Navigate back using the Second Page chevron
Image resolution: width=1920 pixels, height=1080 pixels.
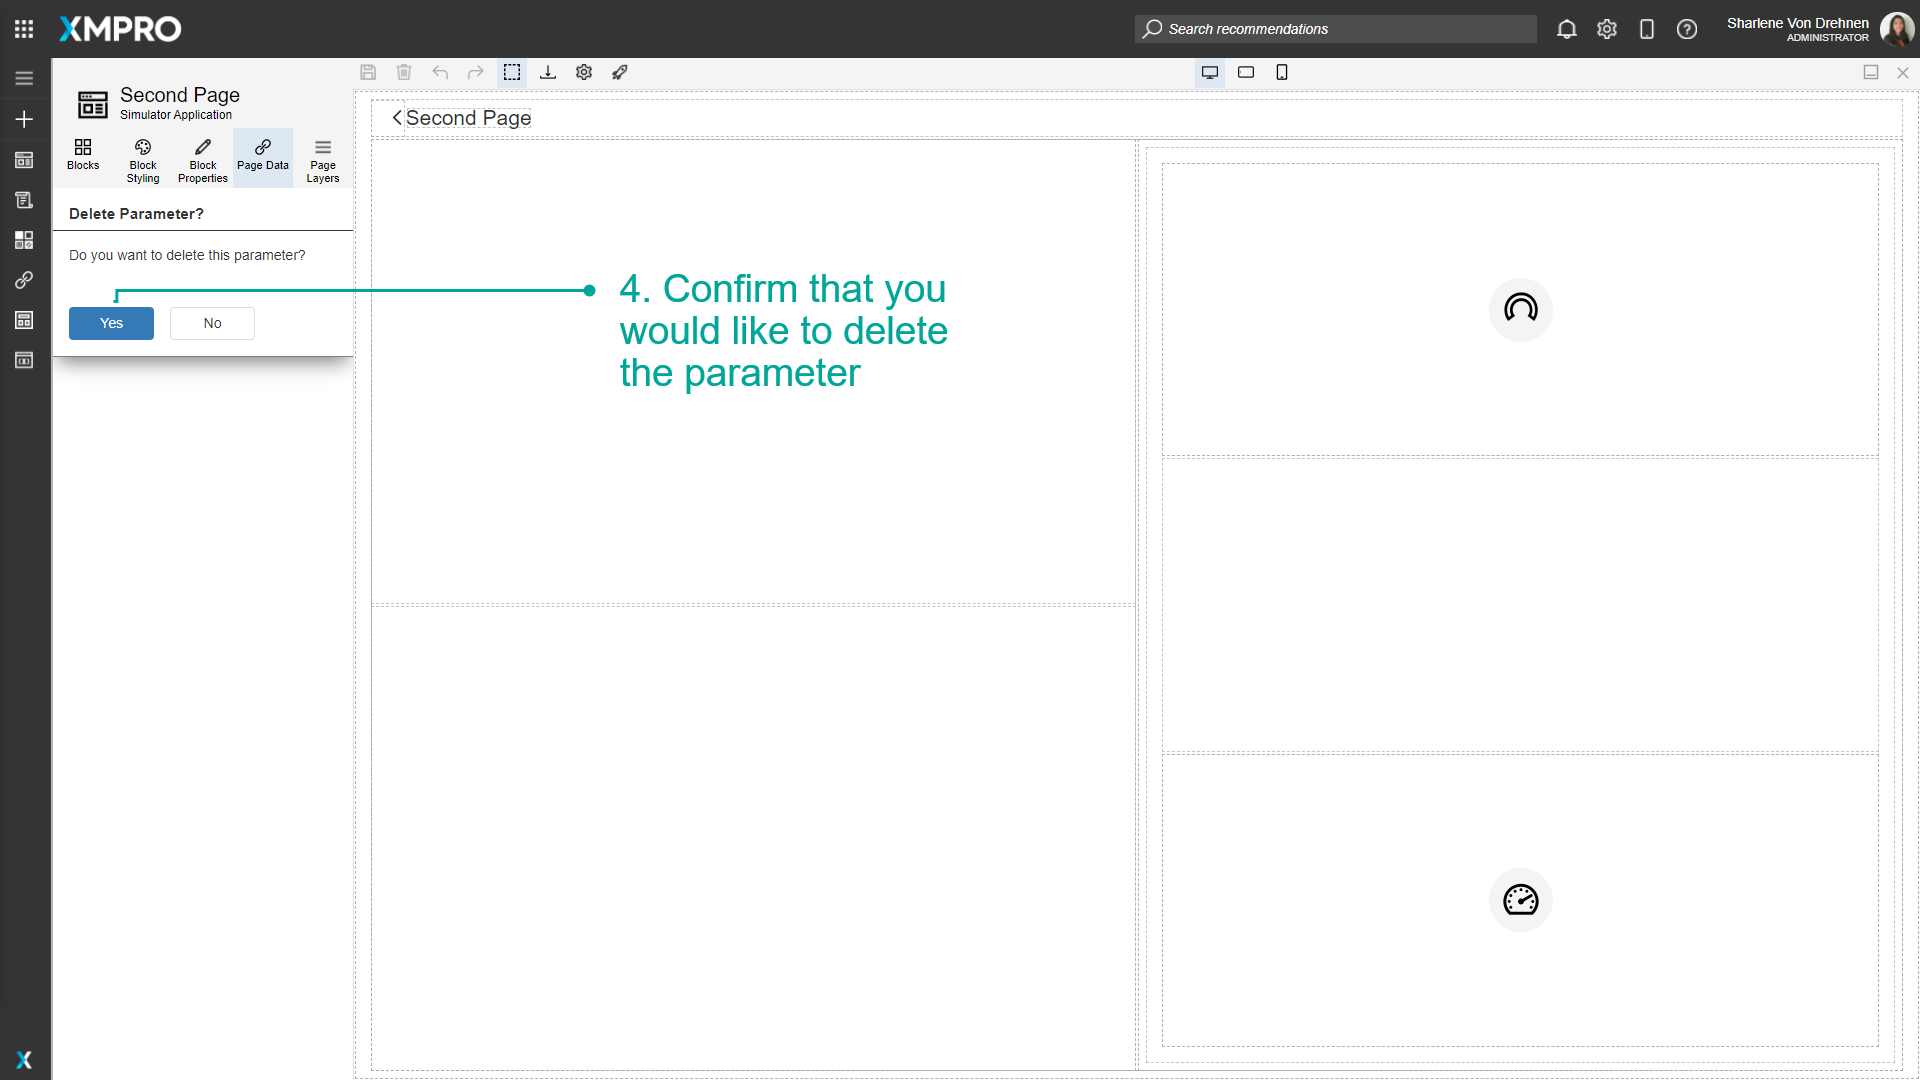[x=396, y=118]
